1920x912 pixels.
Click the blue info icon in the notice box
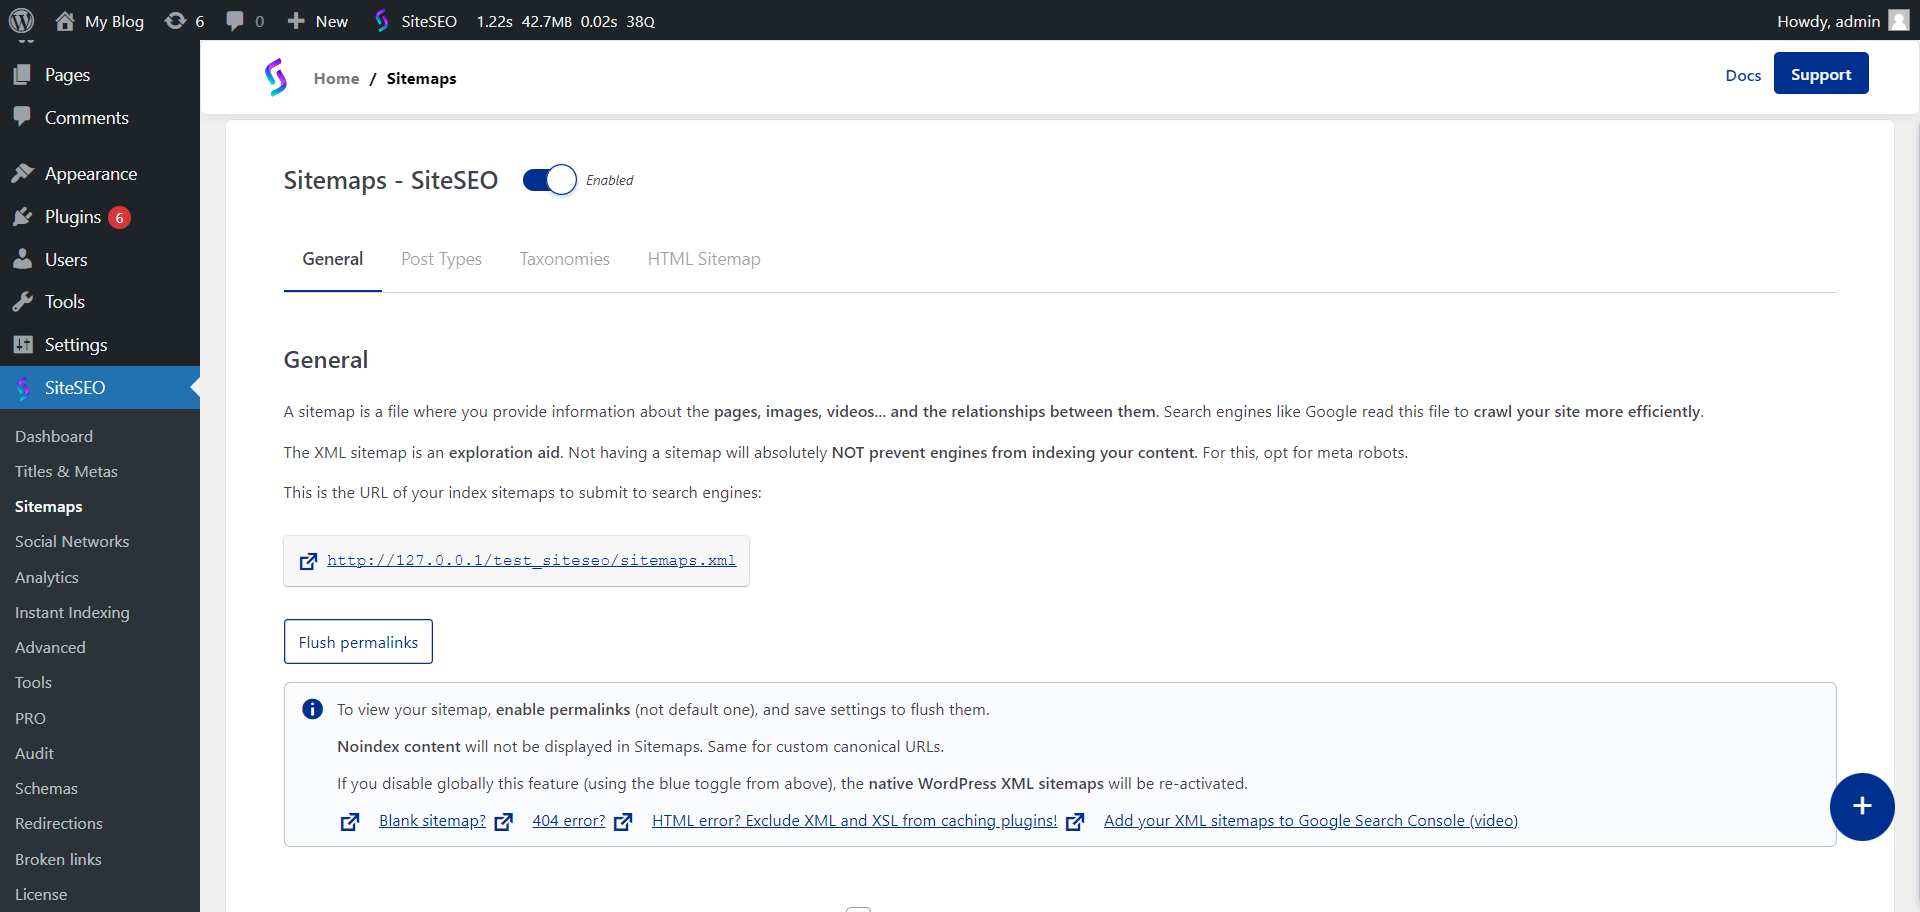(x=312, y=709)
